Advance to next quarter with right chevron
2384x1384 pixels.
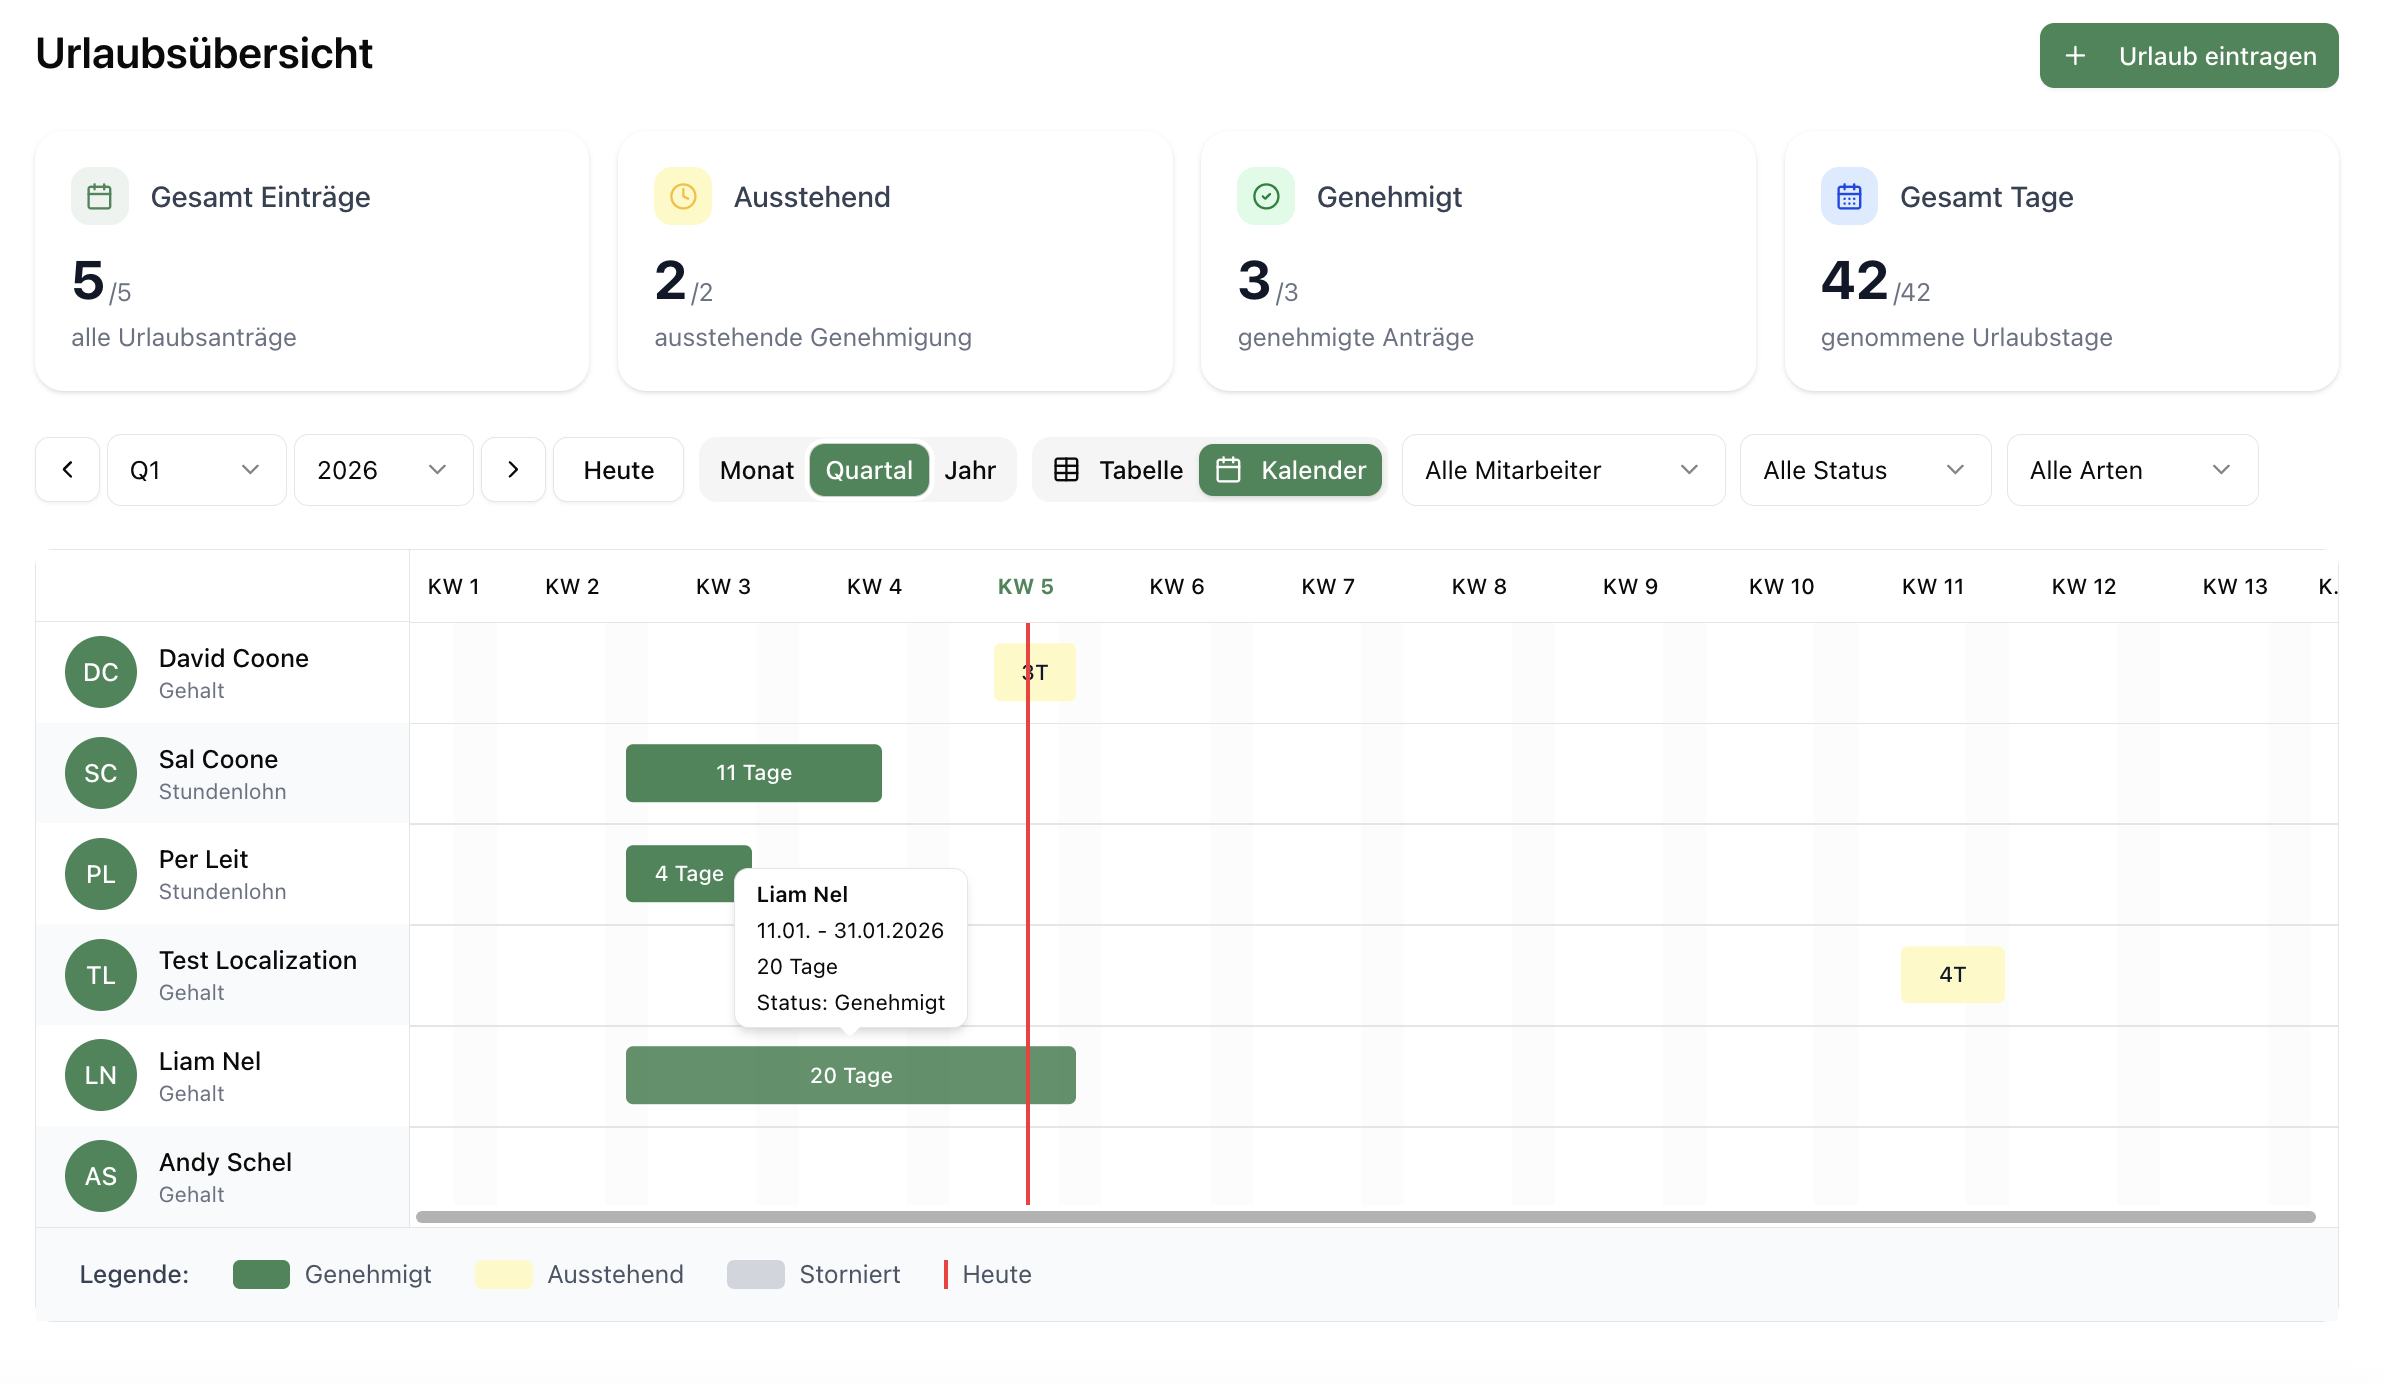pyautogui.click(x=513, y=470)
